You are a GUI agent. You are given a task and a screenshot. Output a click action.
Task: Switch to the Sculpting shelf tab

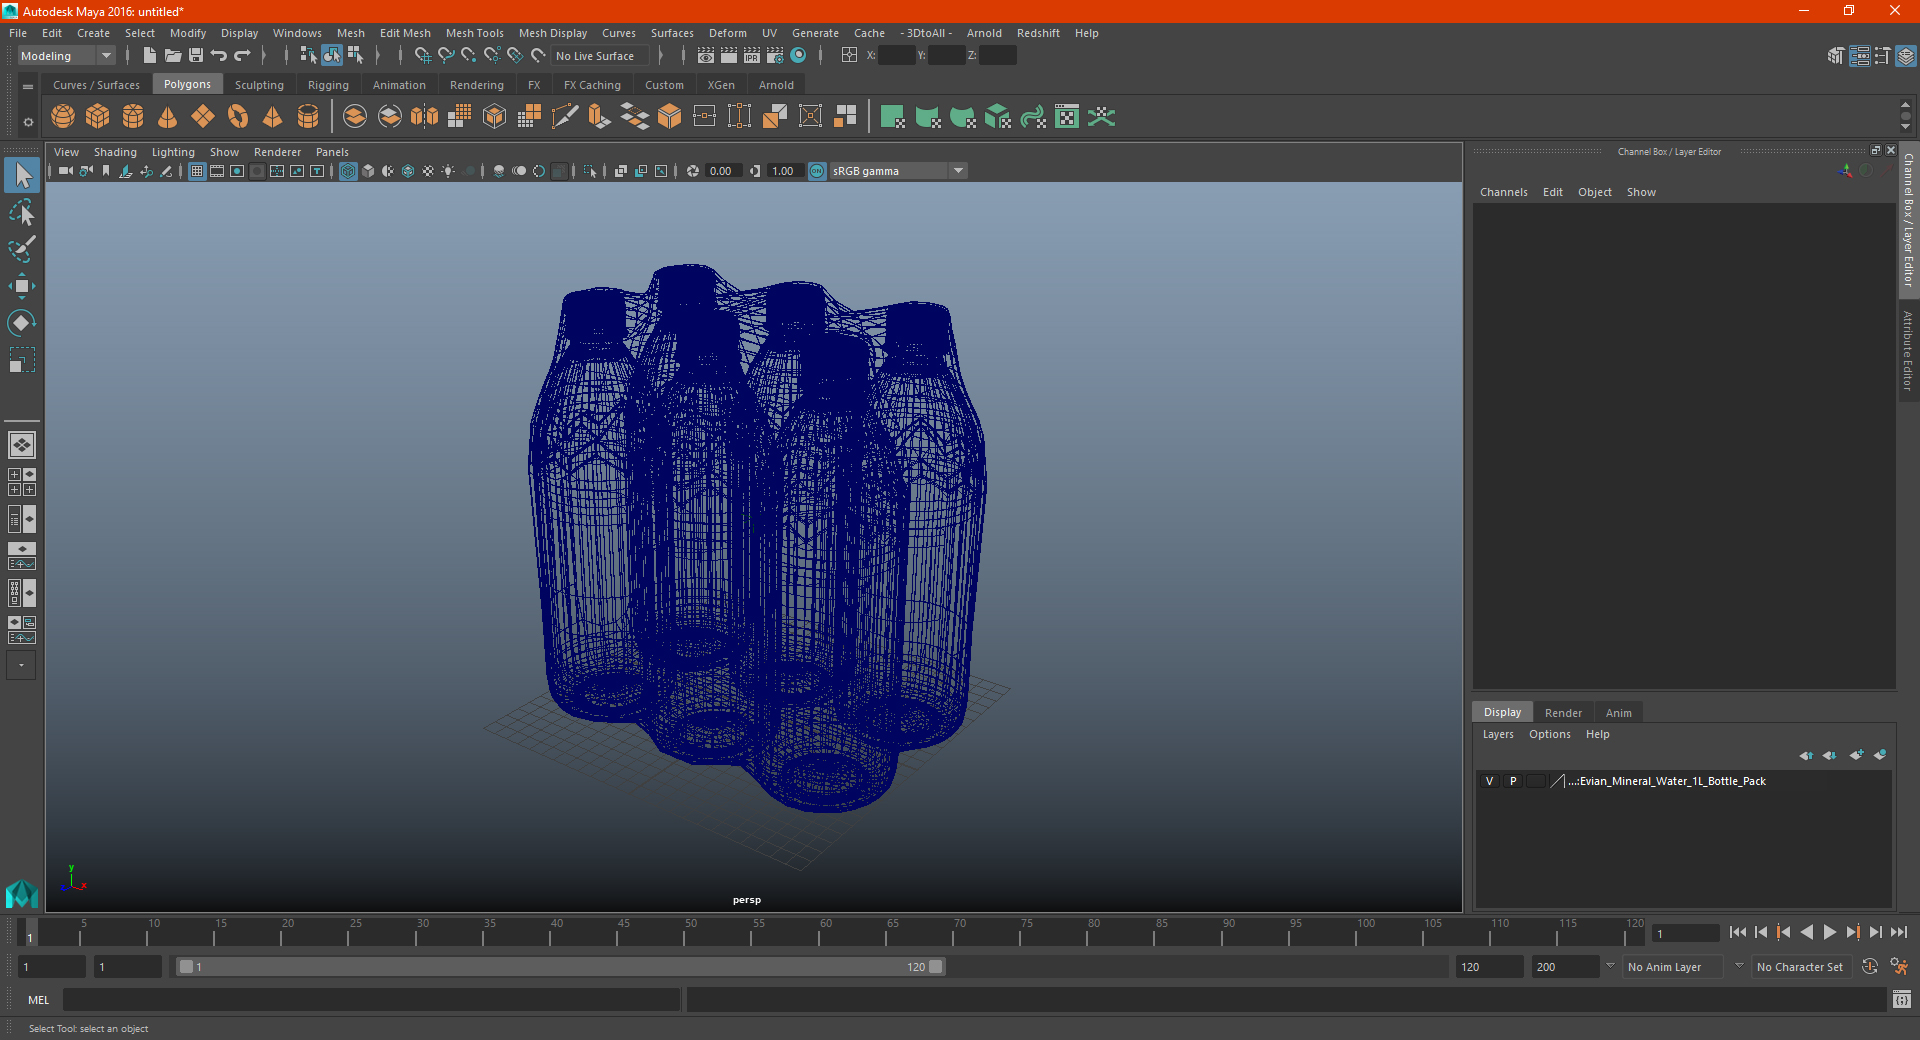click(x=259, y=85)
